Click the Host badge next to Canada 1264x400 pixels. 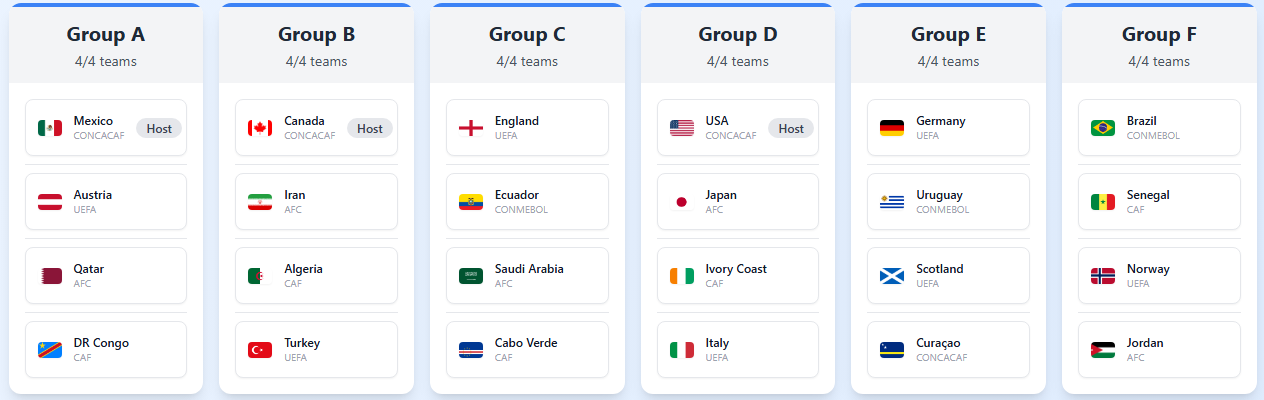370,128
